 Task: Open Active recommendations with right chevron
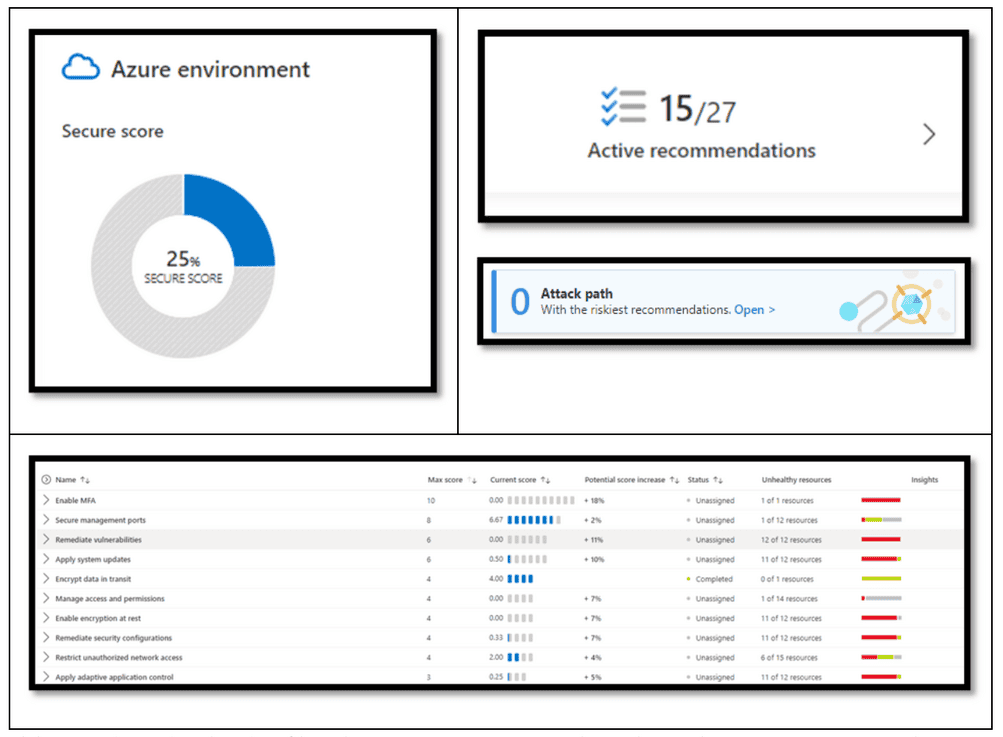click(929, 134)
